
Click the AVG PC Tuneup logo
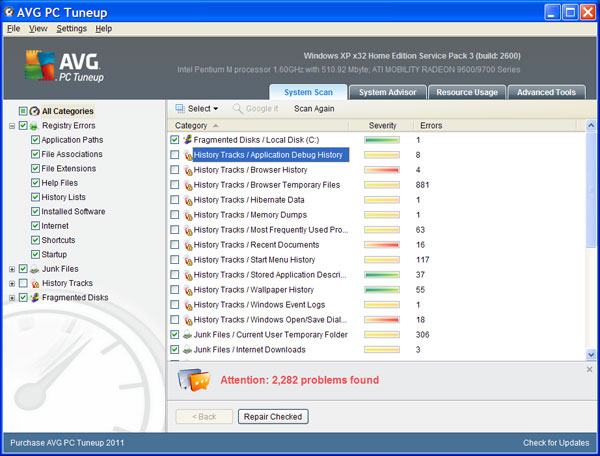pyautogui.click(x=64, y=66)
